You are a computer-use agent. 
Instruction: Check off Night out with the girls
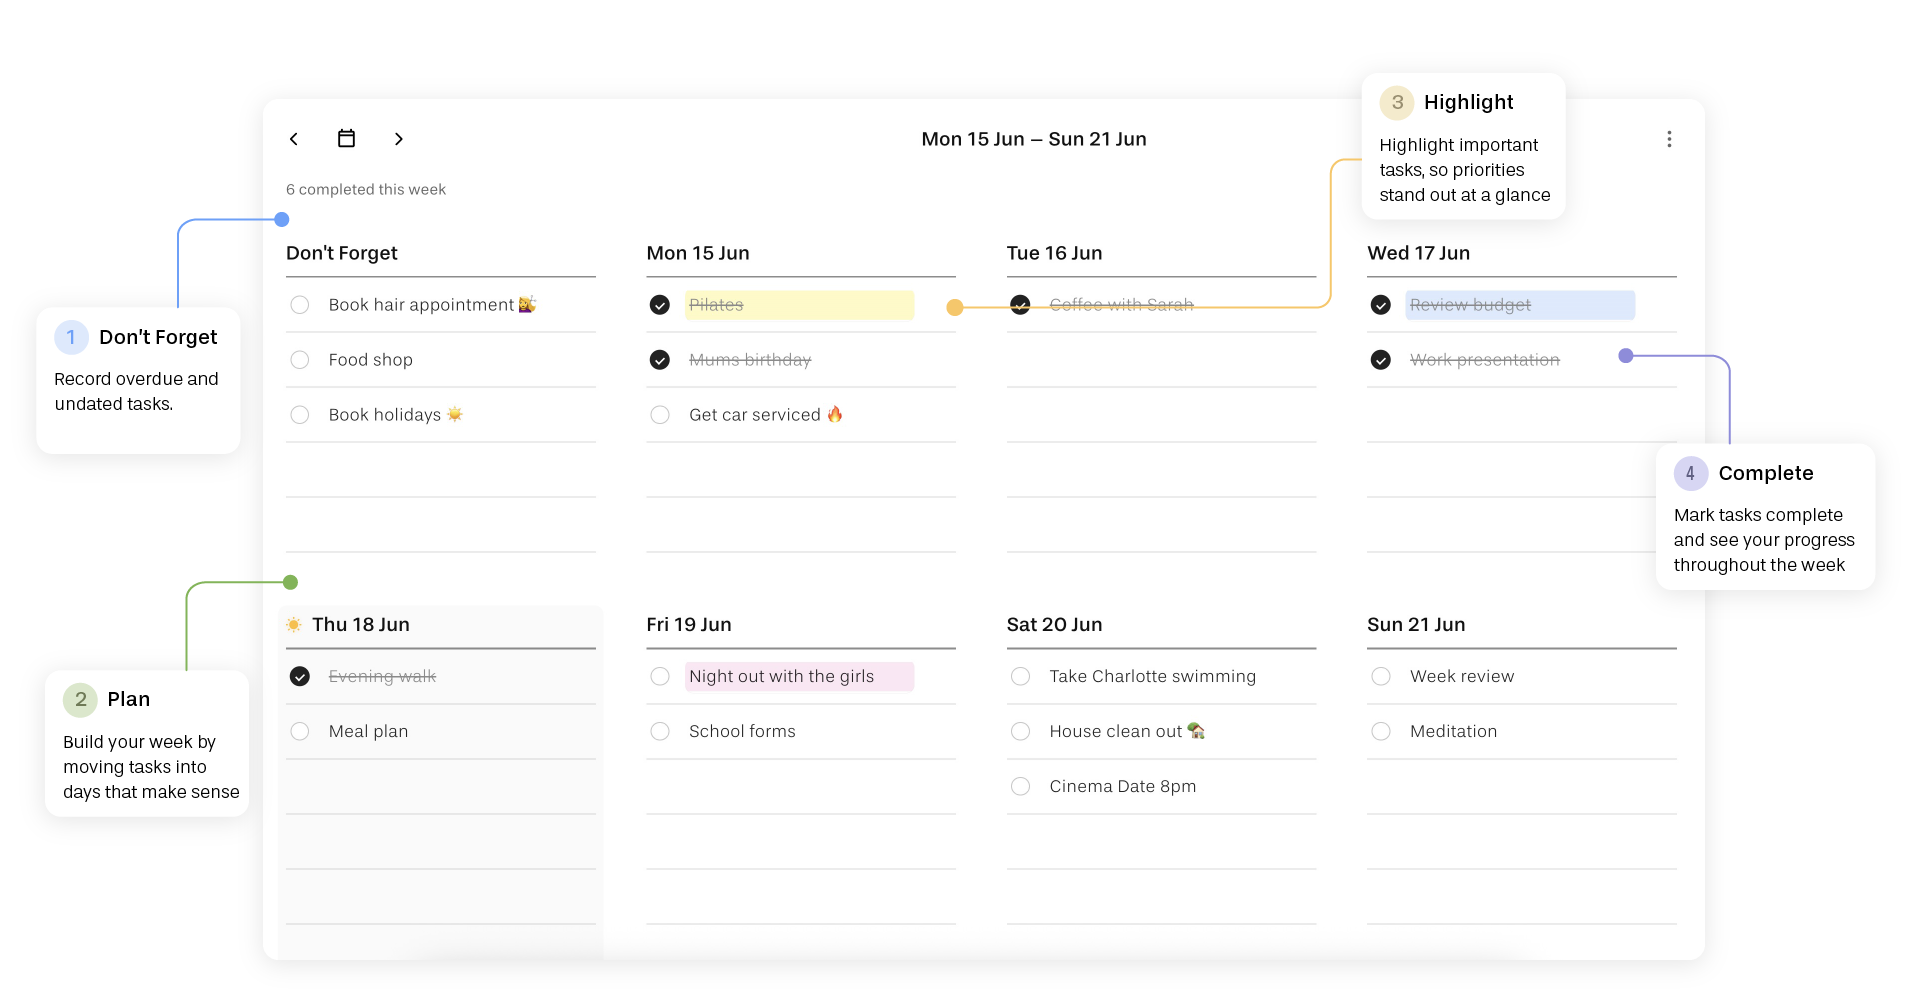(x=660, y=677)
